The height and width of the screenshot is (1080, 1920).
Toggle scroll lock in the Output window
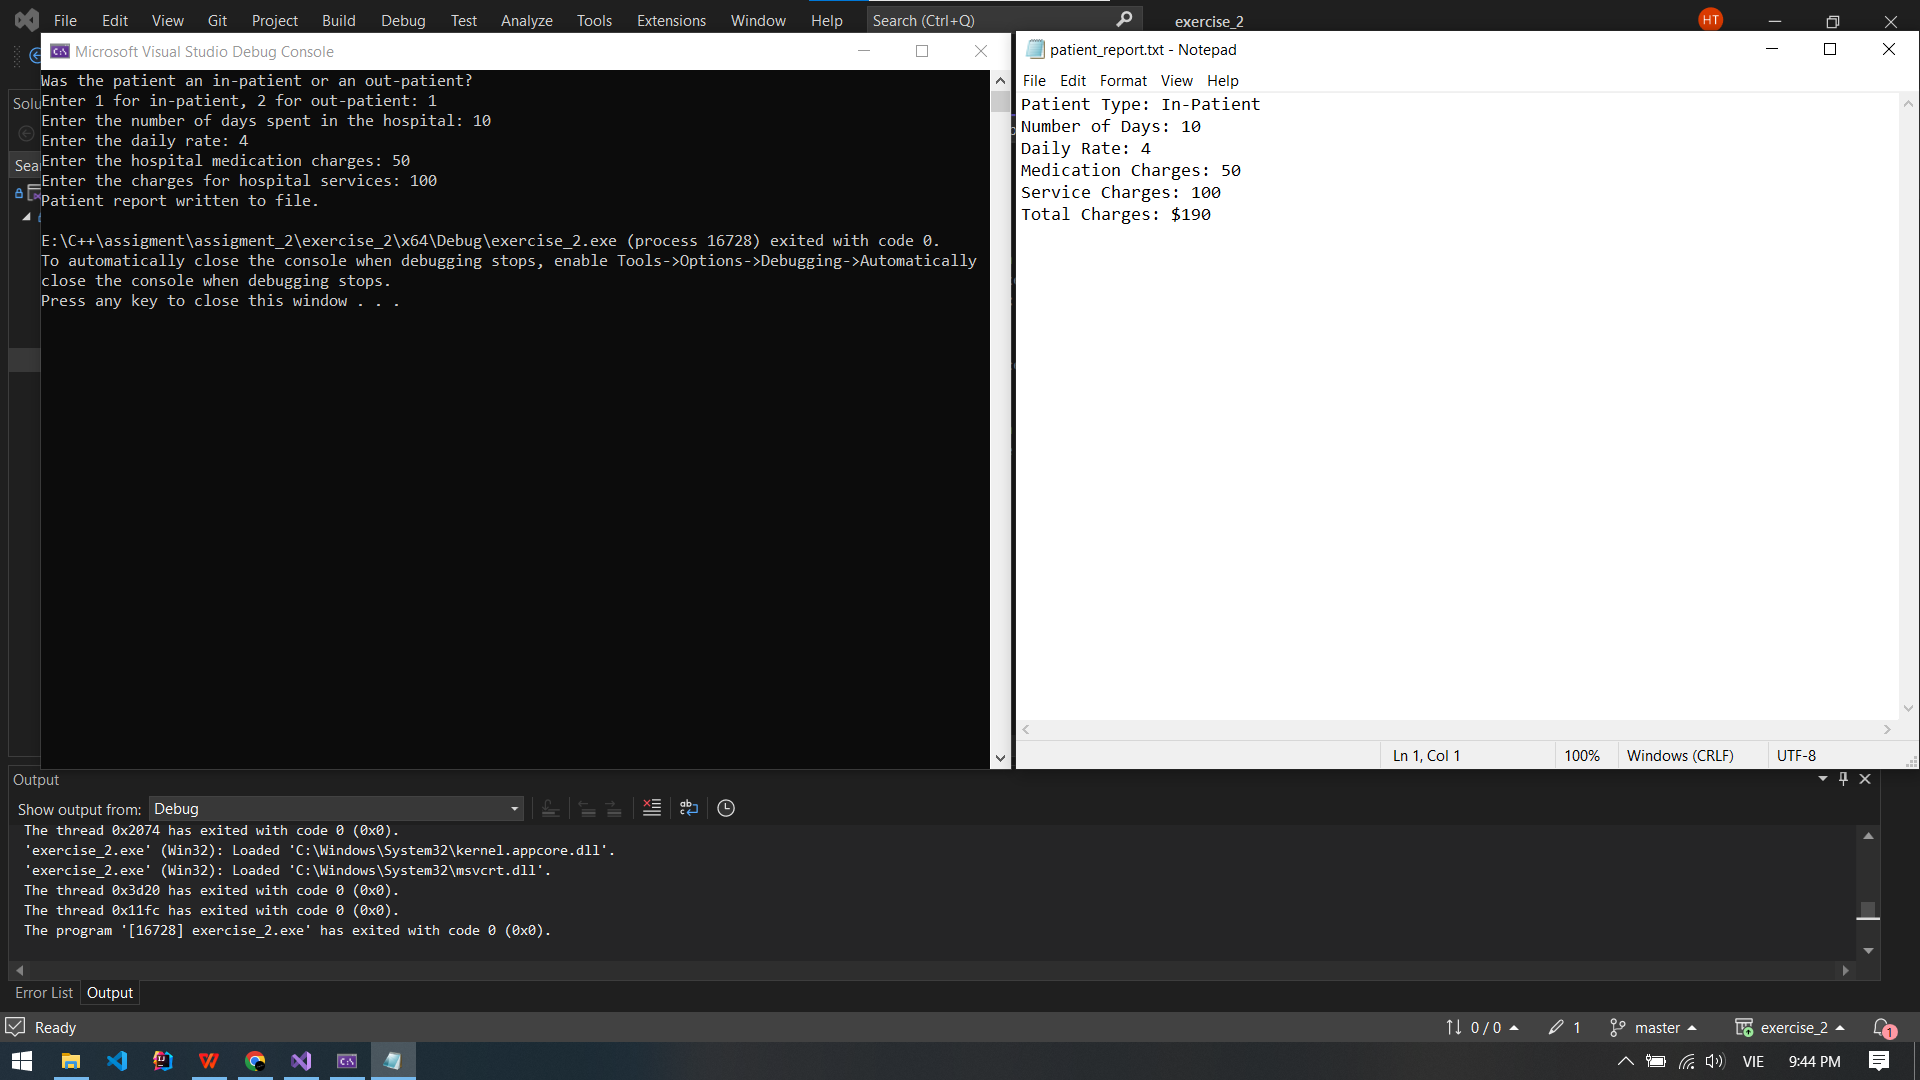(x=550, y=807)
